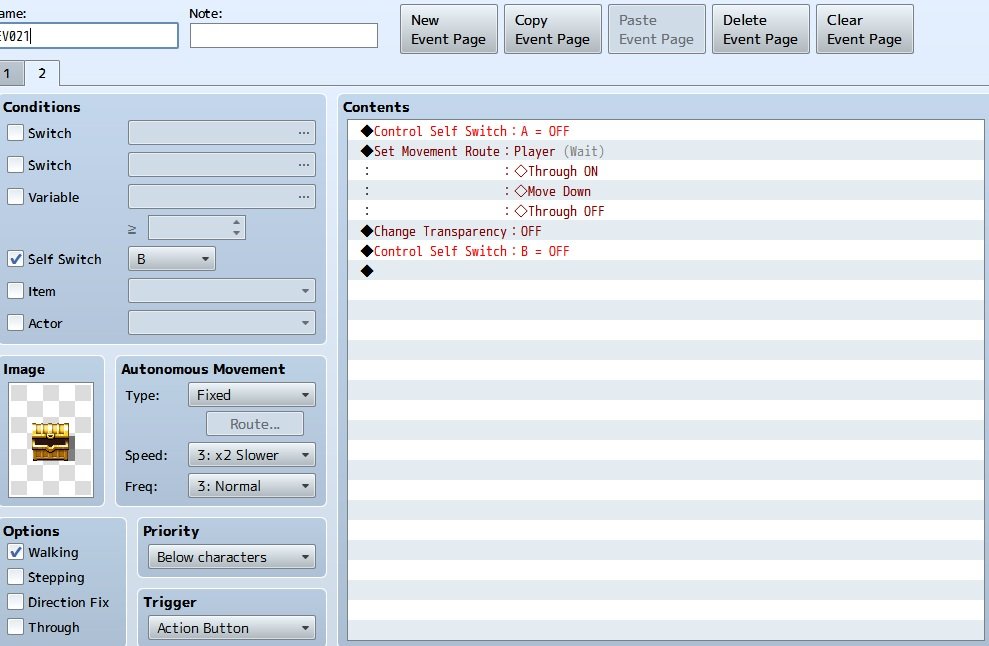Click the Note input field
This screenshot has width=989, height=646.
pyautogui.click(x=284, y=36)
